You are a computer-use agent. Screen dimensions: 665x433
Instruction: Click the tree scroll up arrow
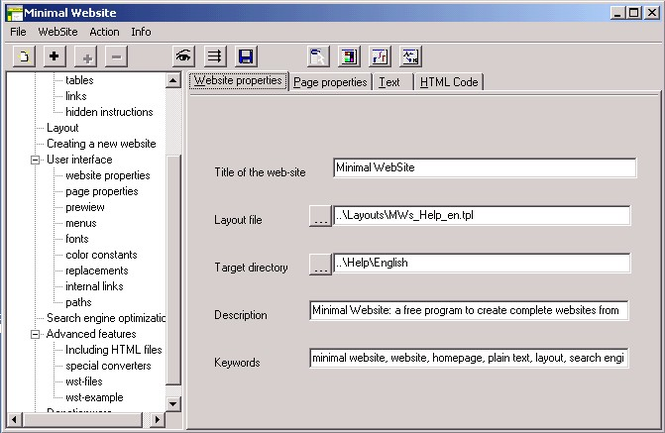[173, 80]
